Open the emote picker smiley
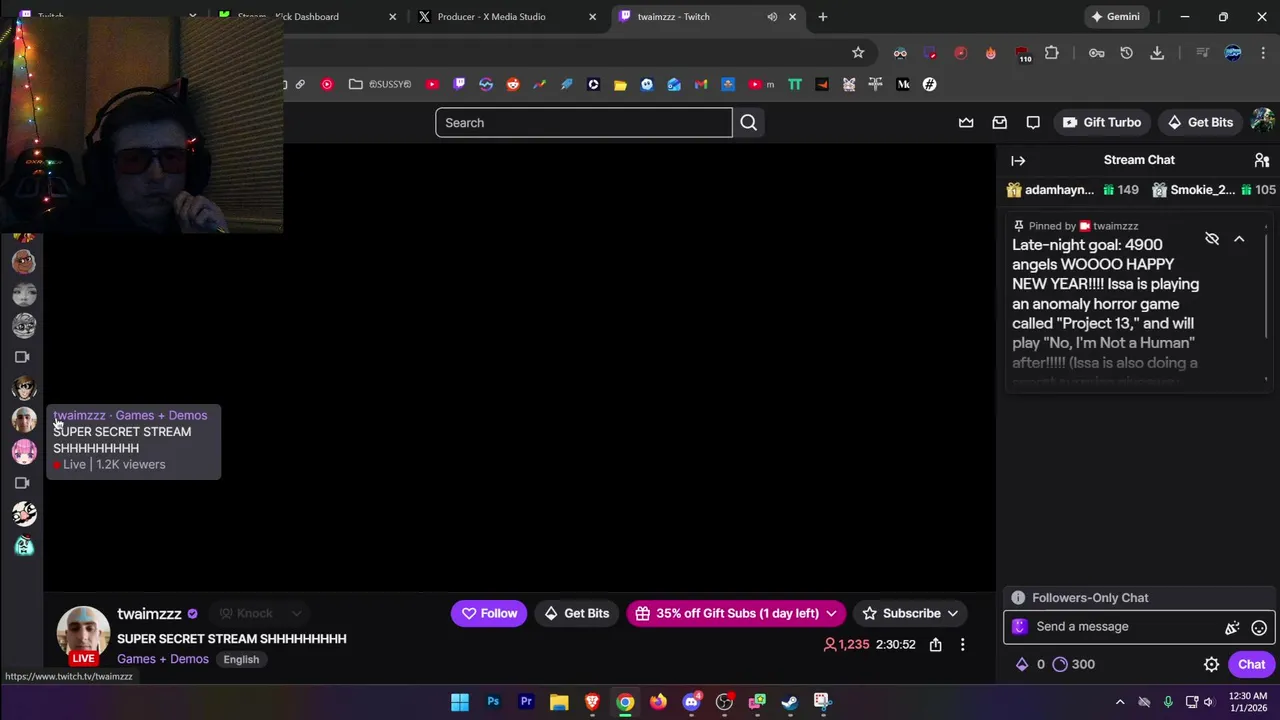 pos(1259,628)
